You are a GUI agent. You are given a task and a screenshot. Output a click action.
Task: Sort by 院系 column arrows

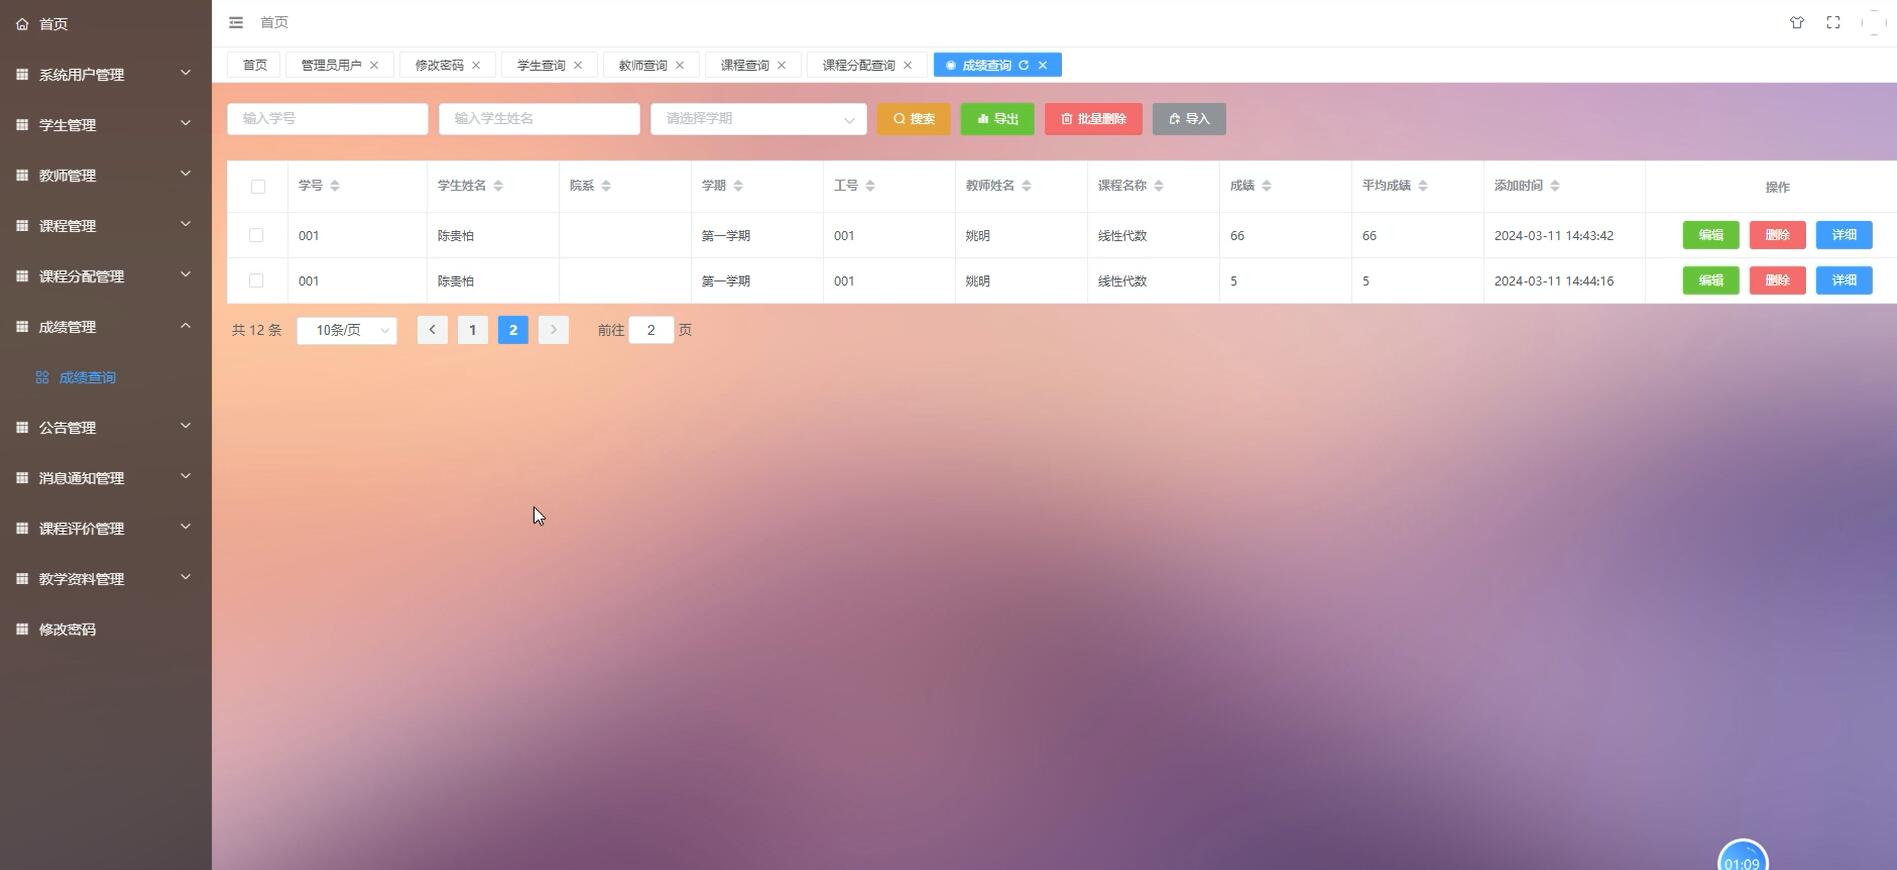click(x=606, y=186)
